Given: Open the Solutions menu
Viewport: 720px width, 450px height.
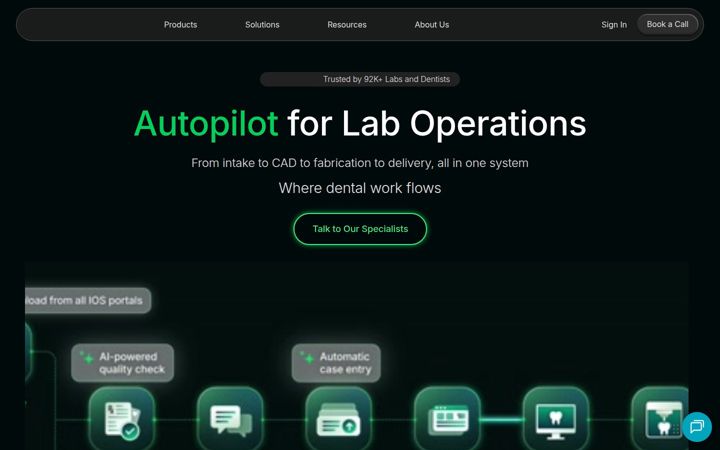Looking at the screenshot, I should coord(262,25).
